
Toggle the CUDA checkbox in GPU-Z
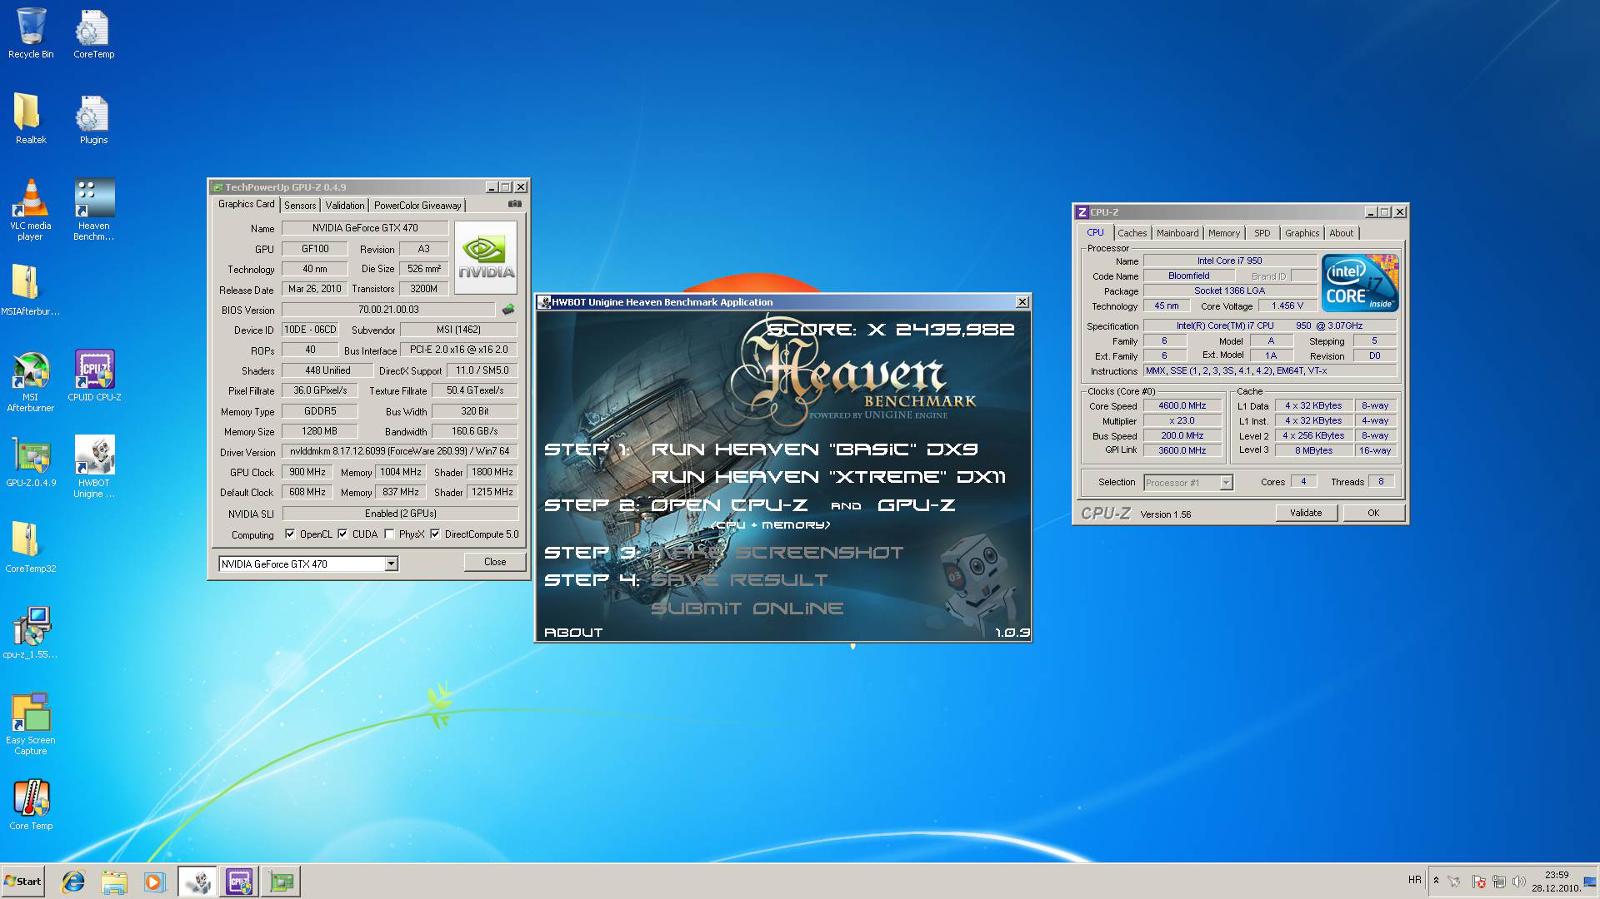[343, 534]
